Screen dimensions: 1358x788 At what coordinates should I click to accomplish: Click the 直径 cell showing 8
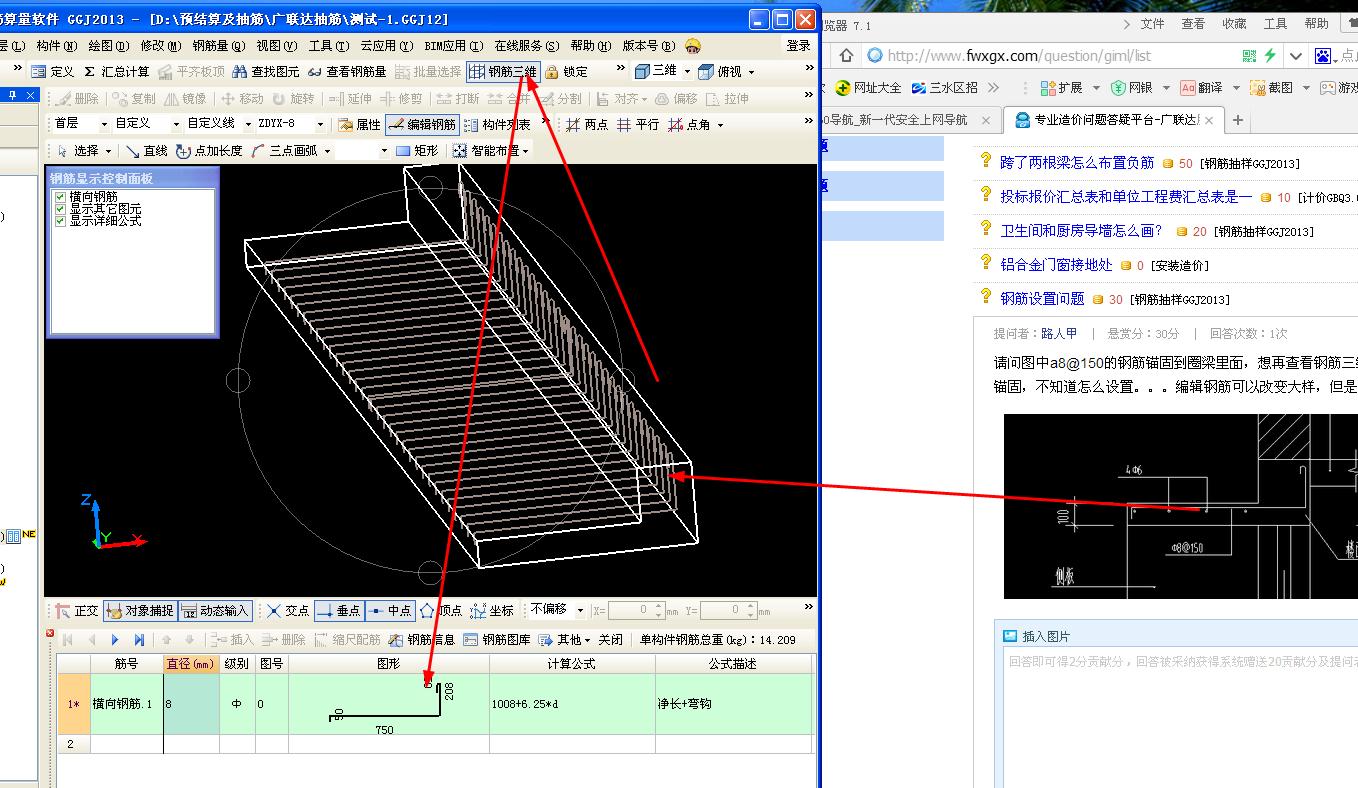[x=191, y=704]
